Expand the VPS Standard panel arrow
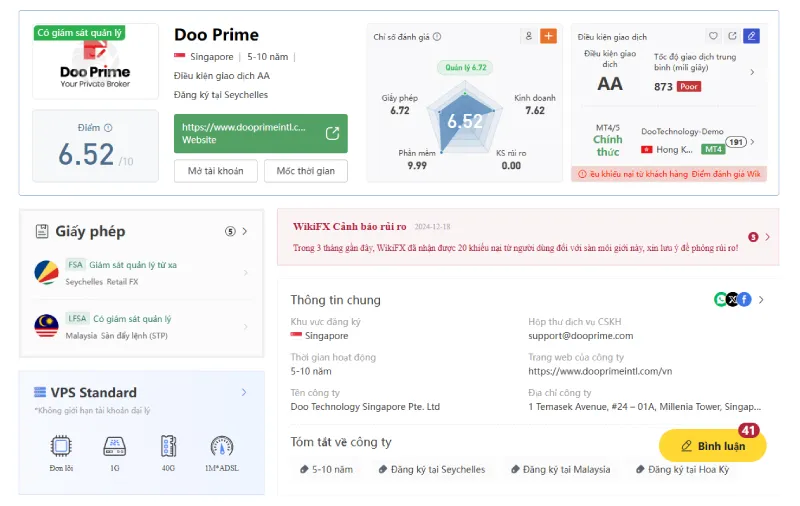Image resolution: width=800 pixels, height=506 pixels. [244, 392]
